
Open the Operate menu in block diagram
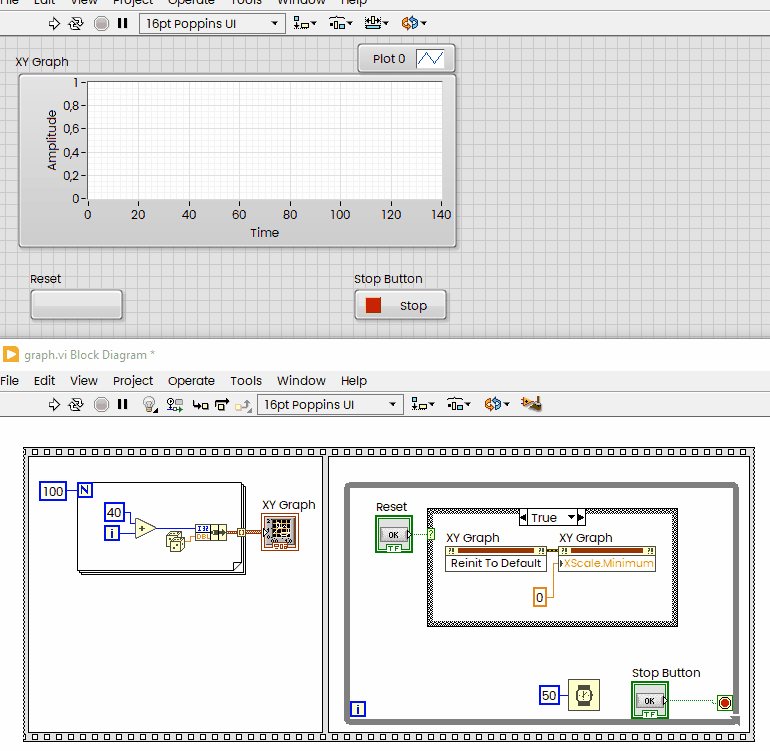(191, 381)
